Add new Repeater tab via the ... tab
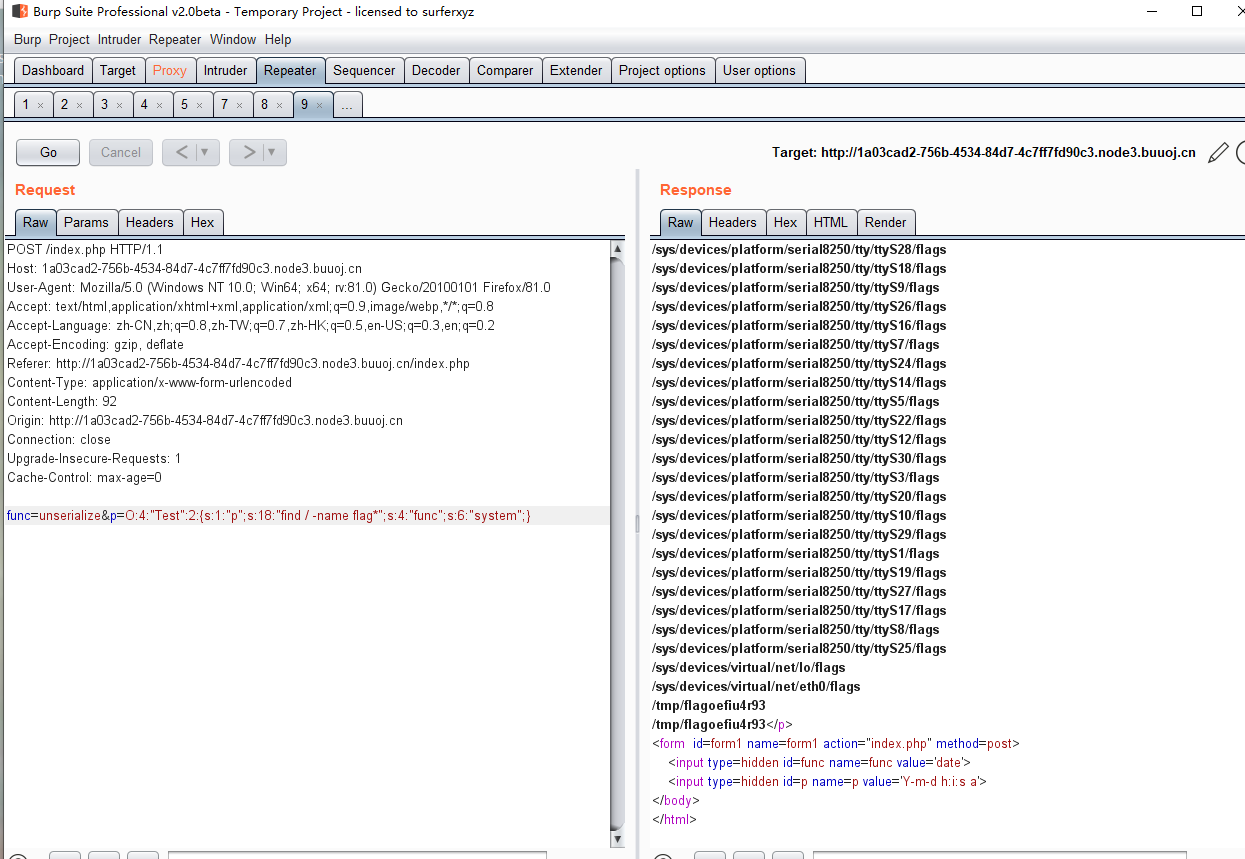The height and width of the screenshot is (859, 1245). [347, 105]
